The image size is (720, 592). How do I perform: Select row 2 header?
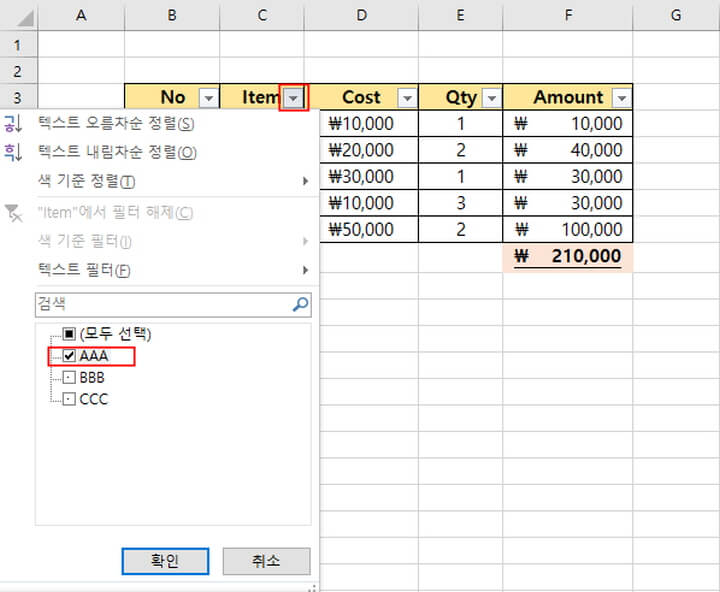[x=18, y=71]
